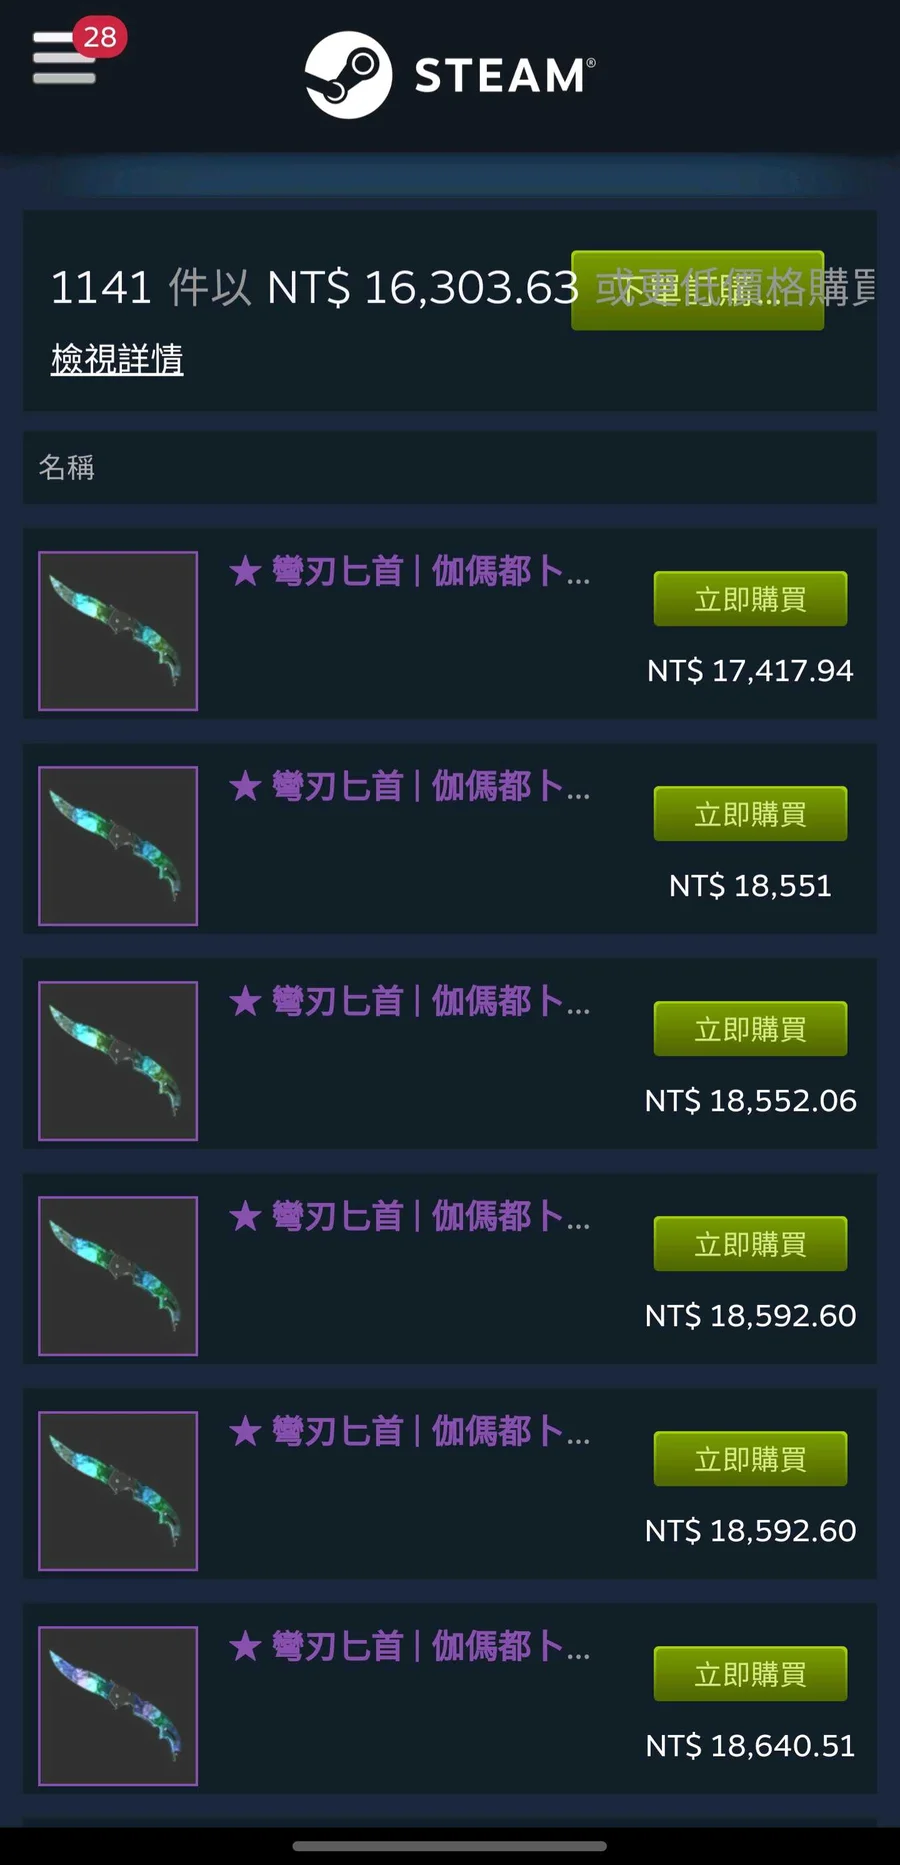Screen dimensions: 900x1865
Task: Buy now the NT$ 18,551 listing
Action: (x=750, y=814)
